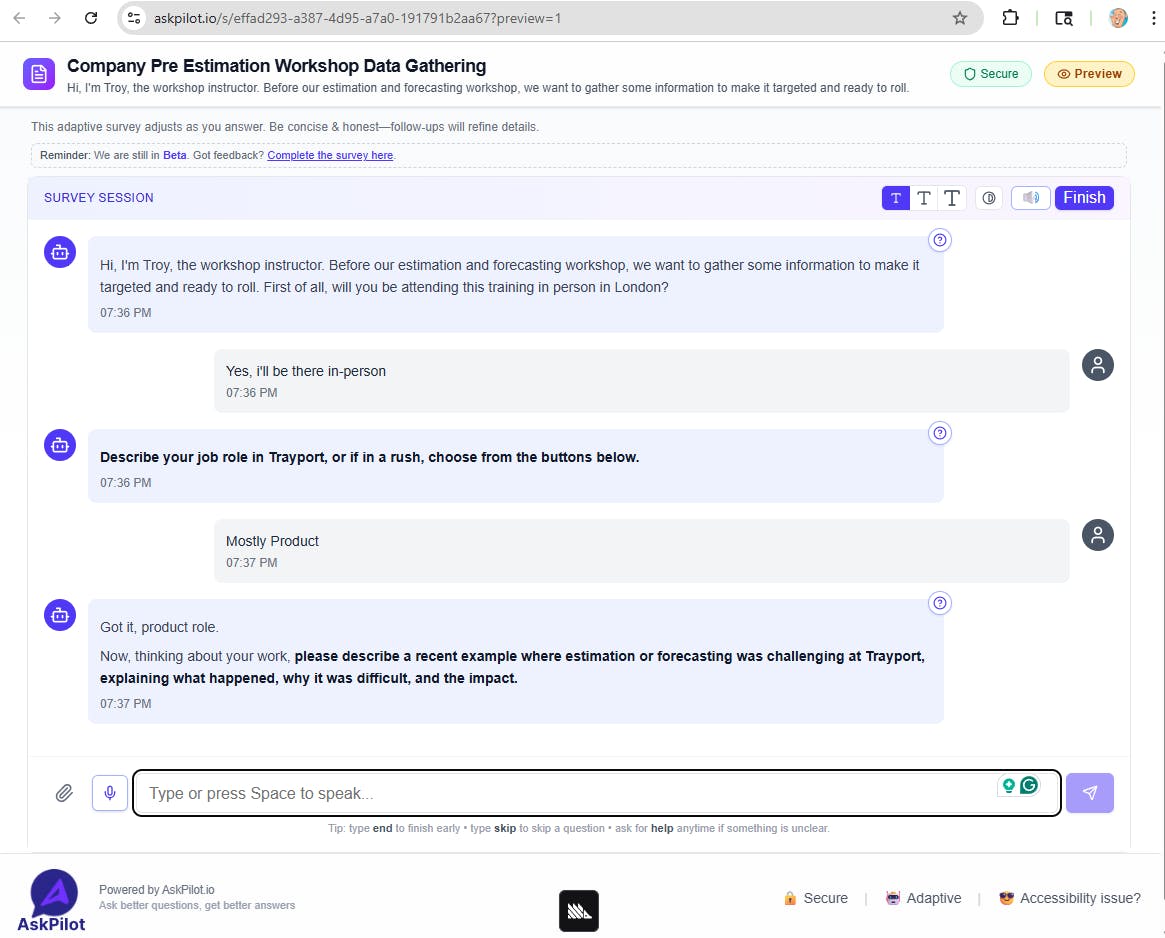Click the AskPilot logo in footer
The image size is (1165, 938).
tap(52, 901)
